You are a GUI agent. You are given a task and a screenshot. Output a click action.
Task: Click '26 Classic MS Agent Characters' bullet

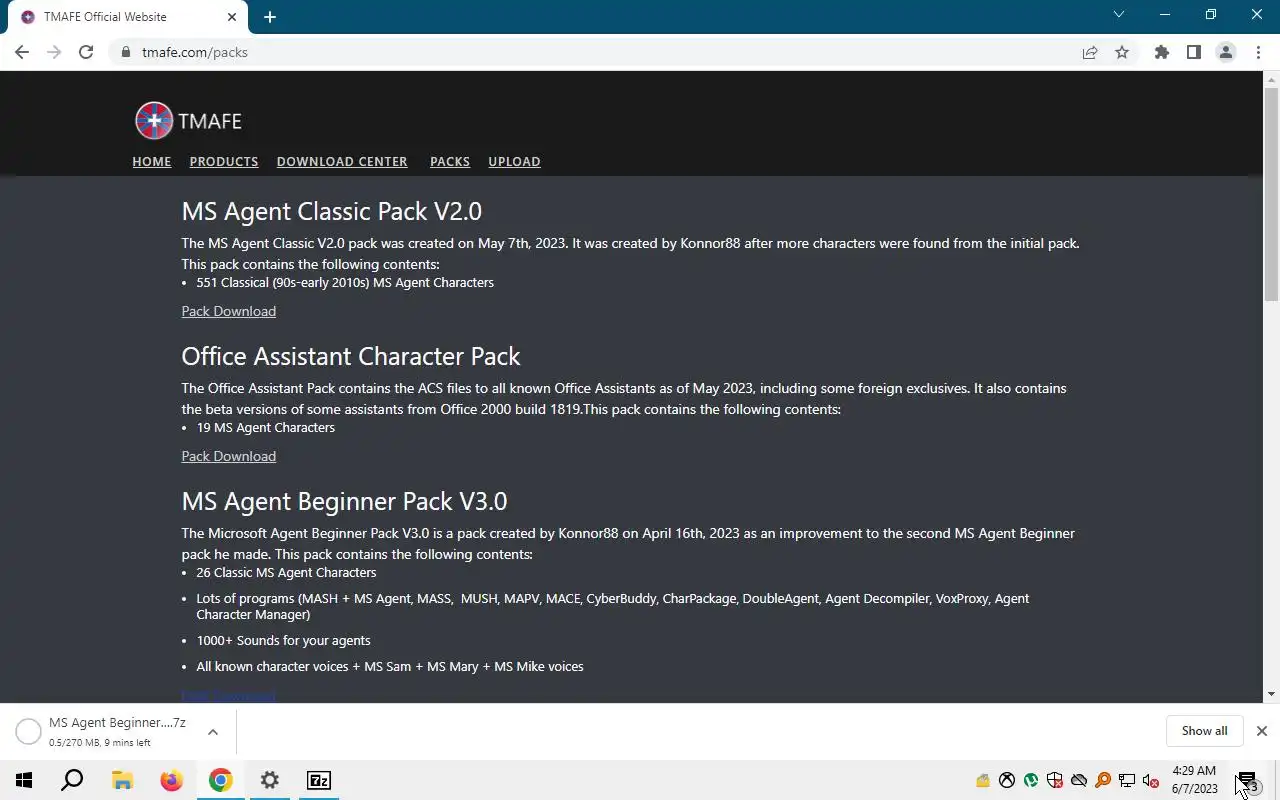pyautogui.click(x=286, y=573)
